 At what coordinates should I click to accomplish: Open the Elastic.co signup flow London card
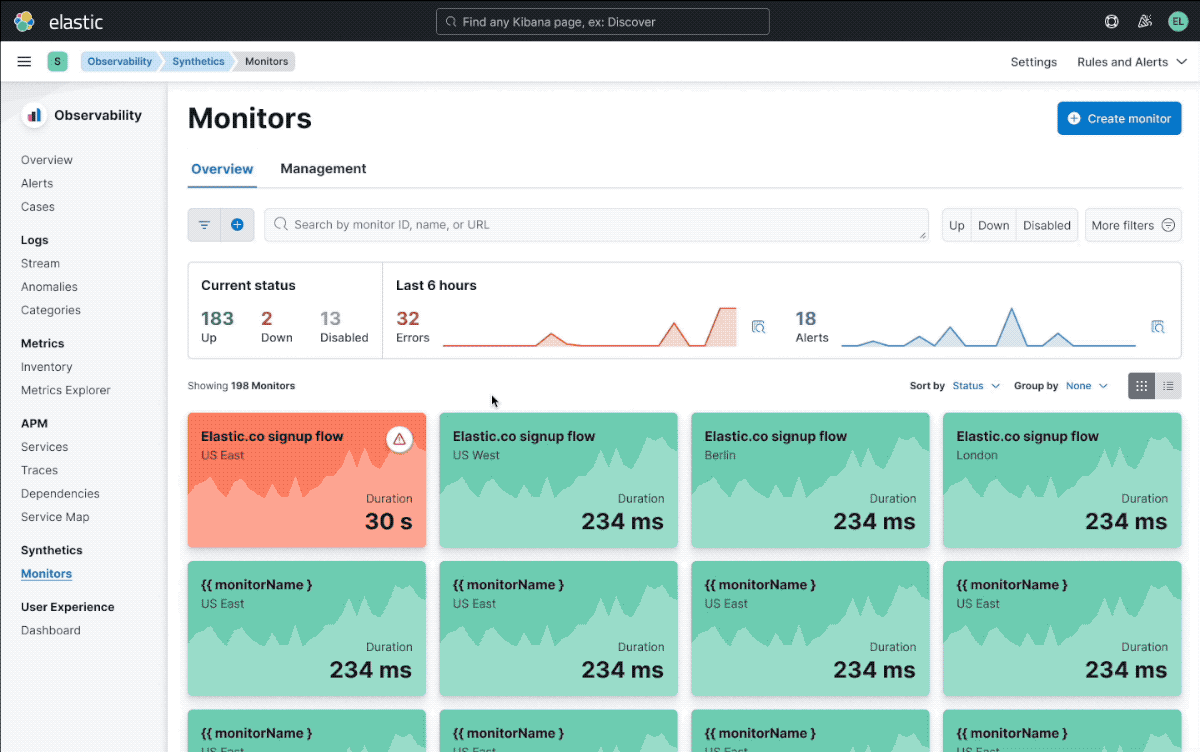[1062, 480]
